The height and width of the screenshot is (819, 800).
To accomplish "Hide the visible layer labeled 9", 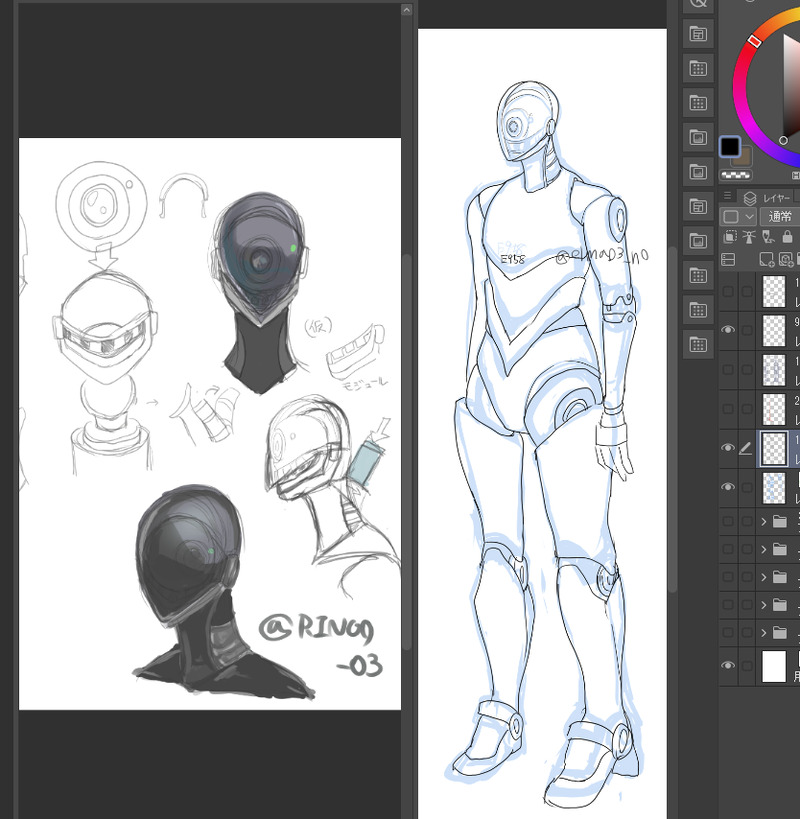I will (x=728, y=330).
